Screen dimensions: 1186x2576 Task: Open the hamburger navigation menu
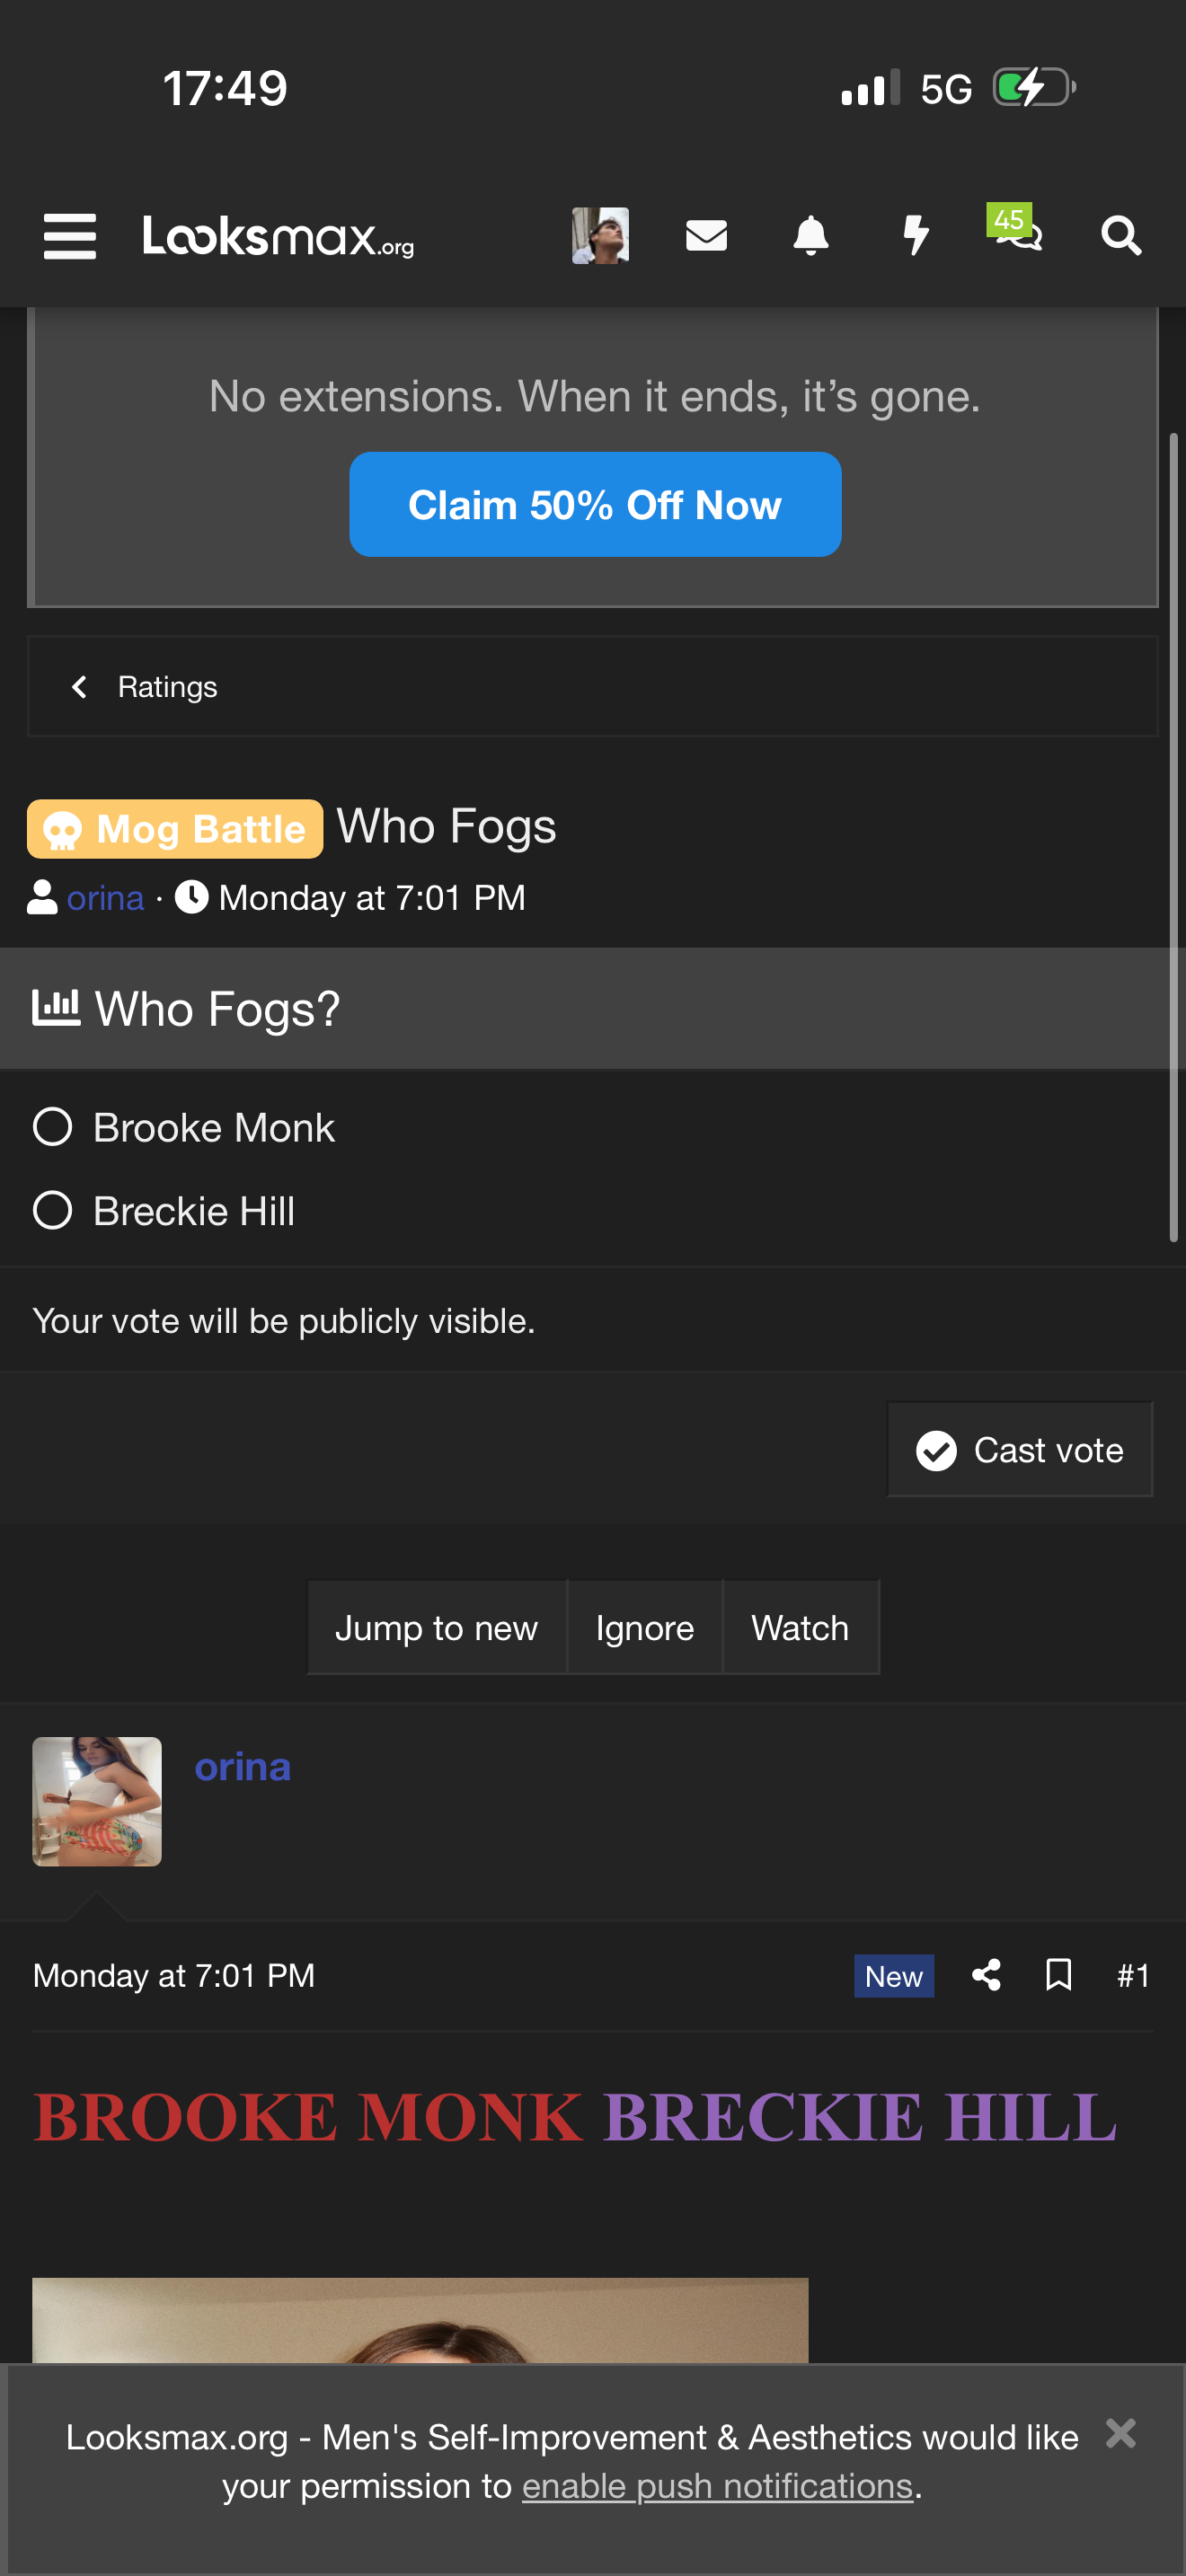coord(70,236)
